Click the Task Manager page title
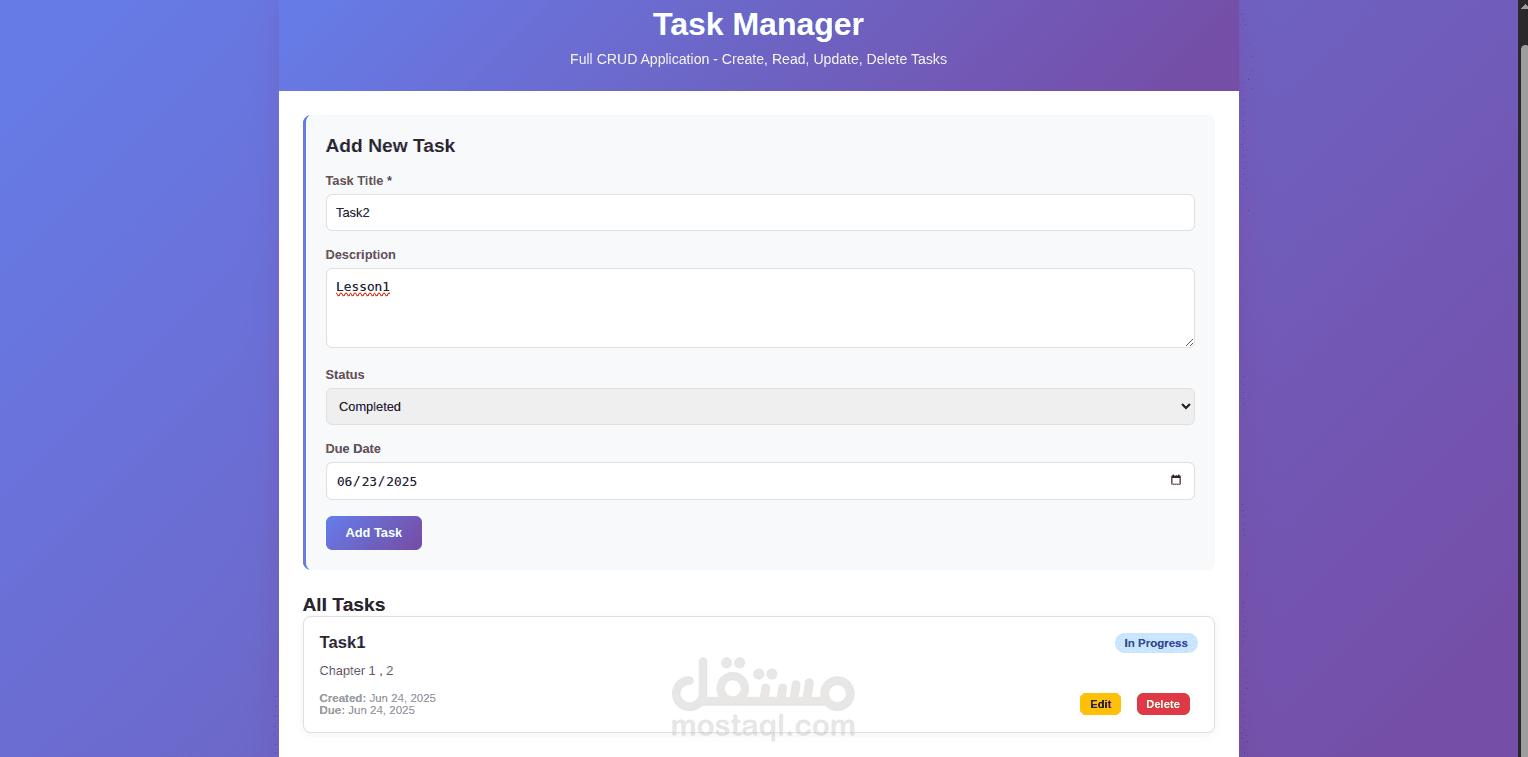Screen dimensions: 1528x757 [x=758, y=24]
